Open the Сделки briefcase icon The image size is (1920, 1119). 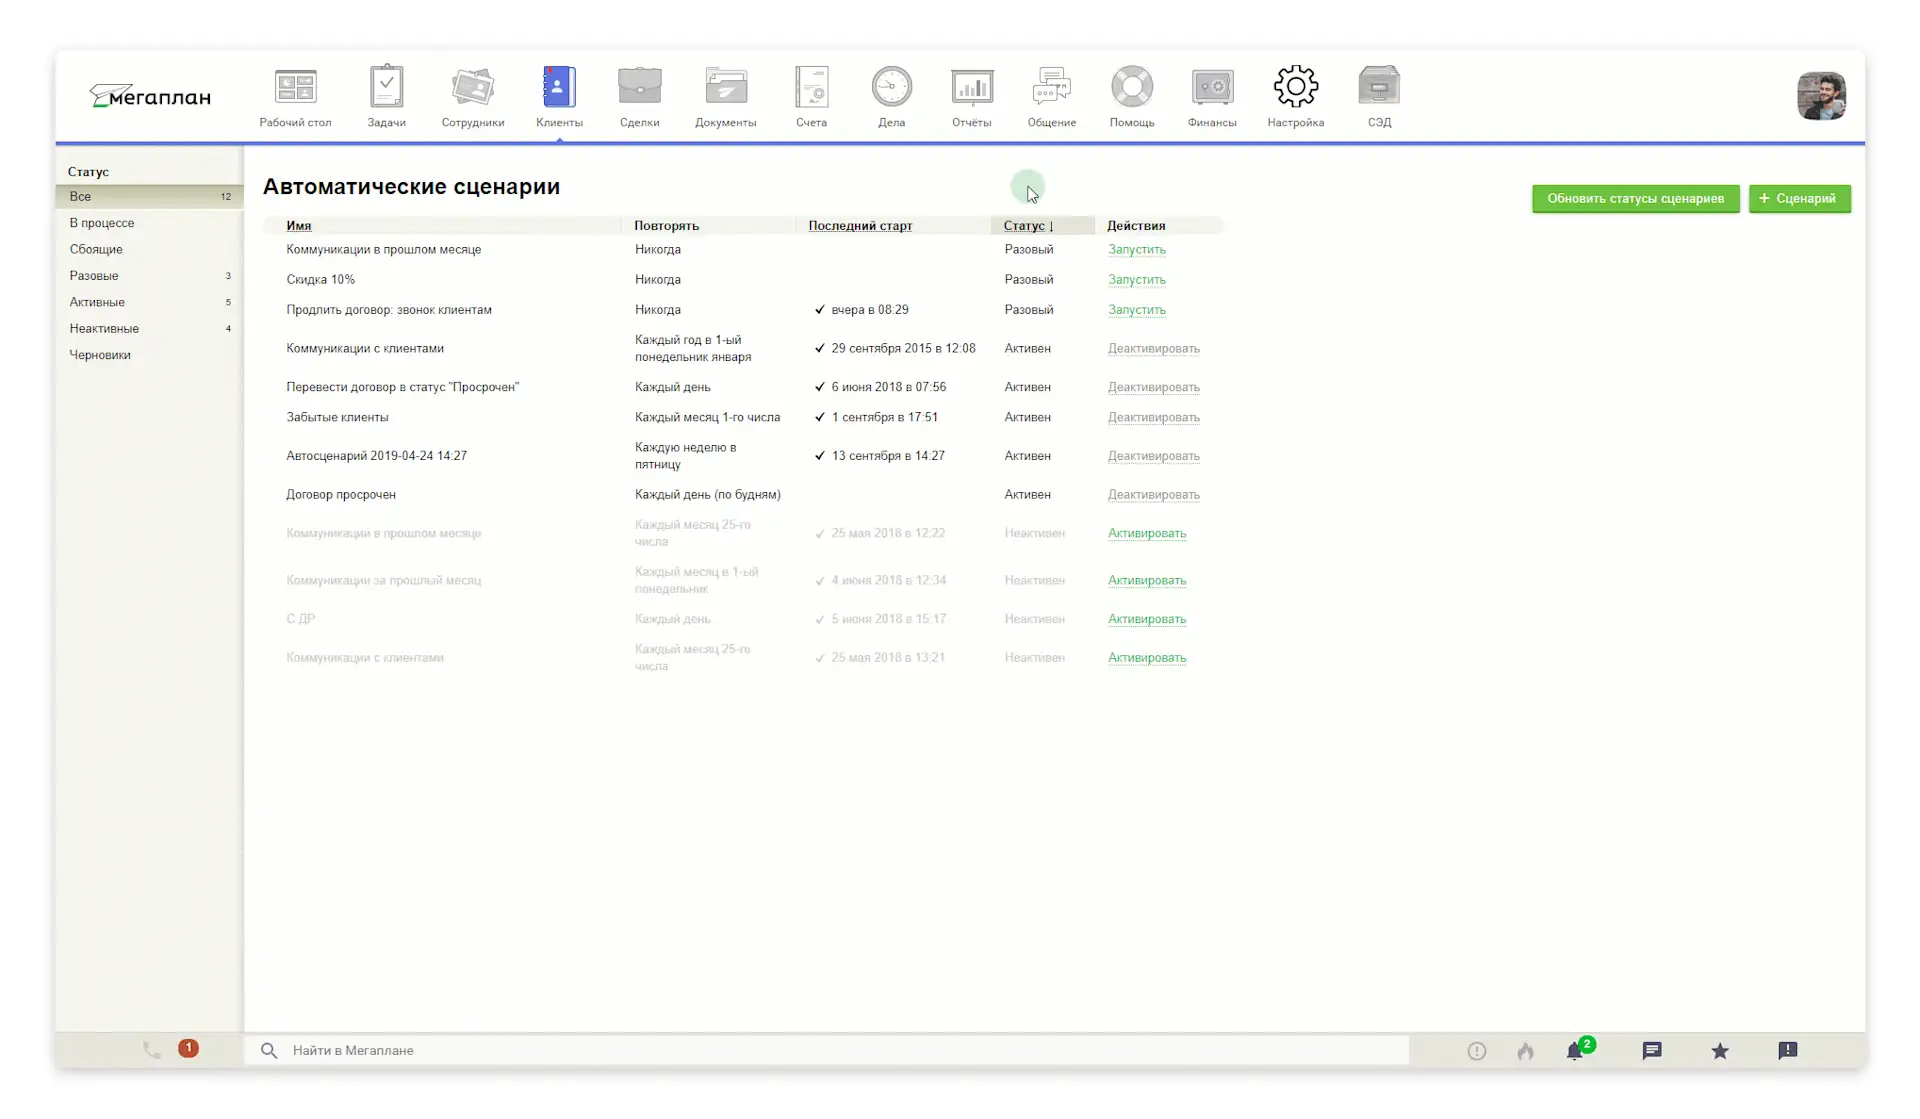coord(639,88)
